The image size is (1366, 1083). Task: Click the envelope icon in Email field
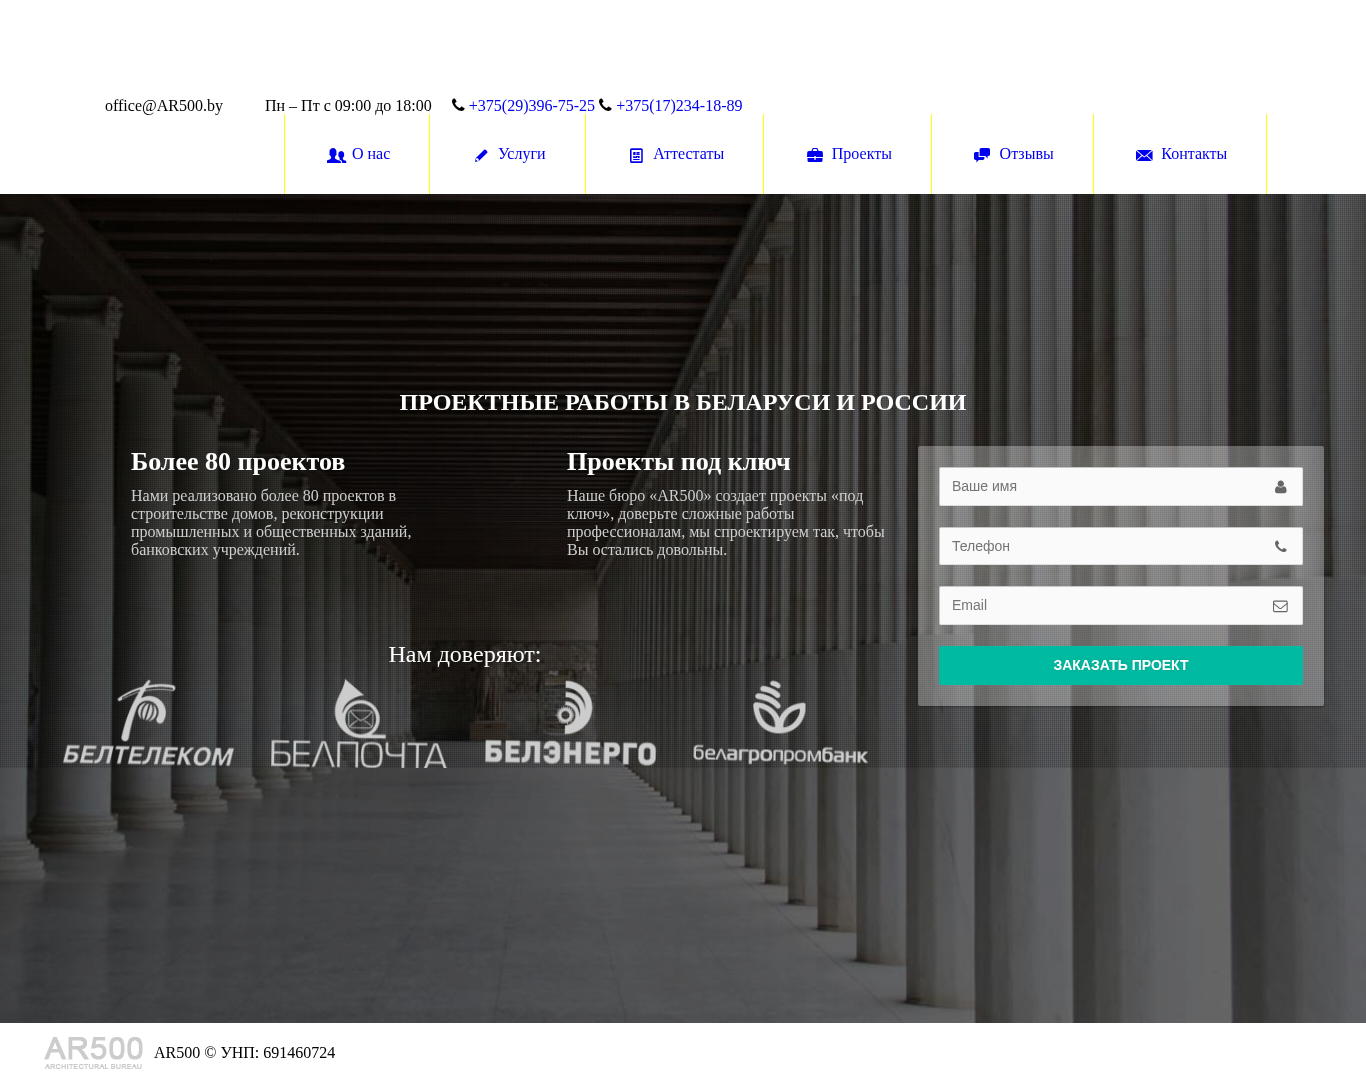click(1280, 606)
